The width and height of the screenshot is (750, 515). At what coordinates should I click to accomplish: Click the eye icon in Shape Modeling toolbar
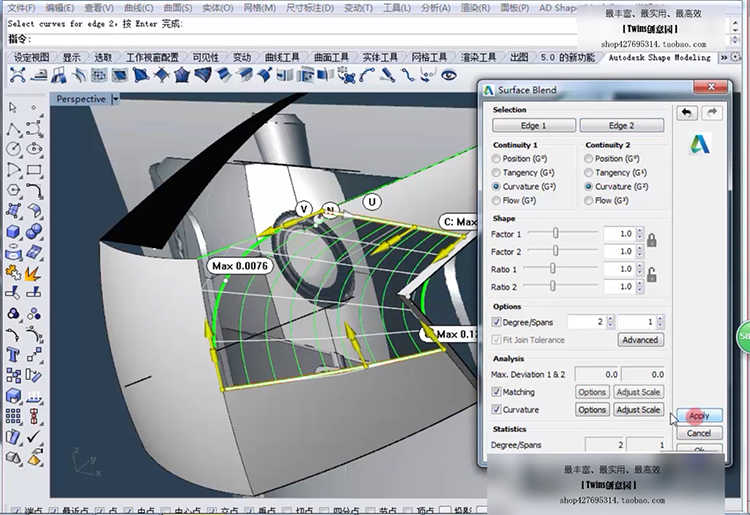coord(449,74)
